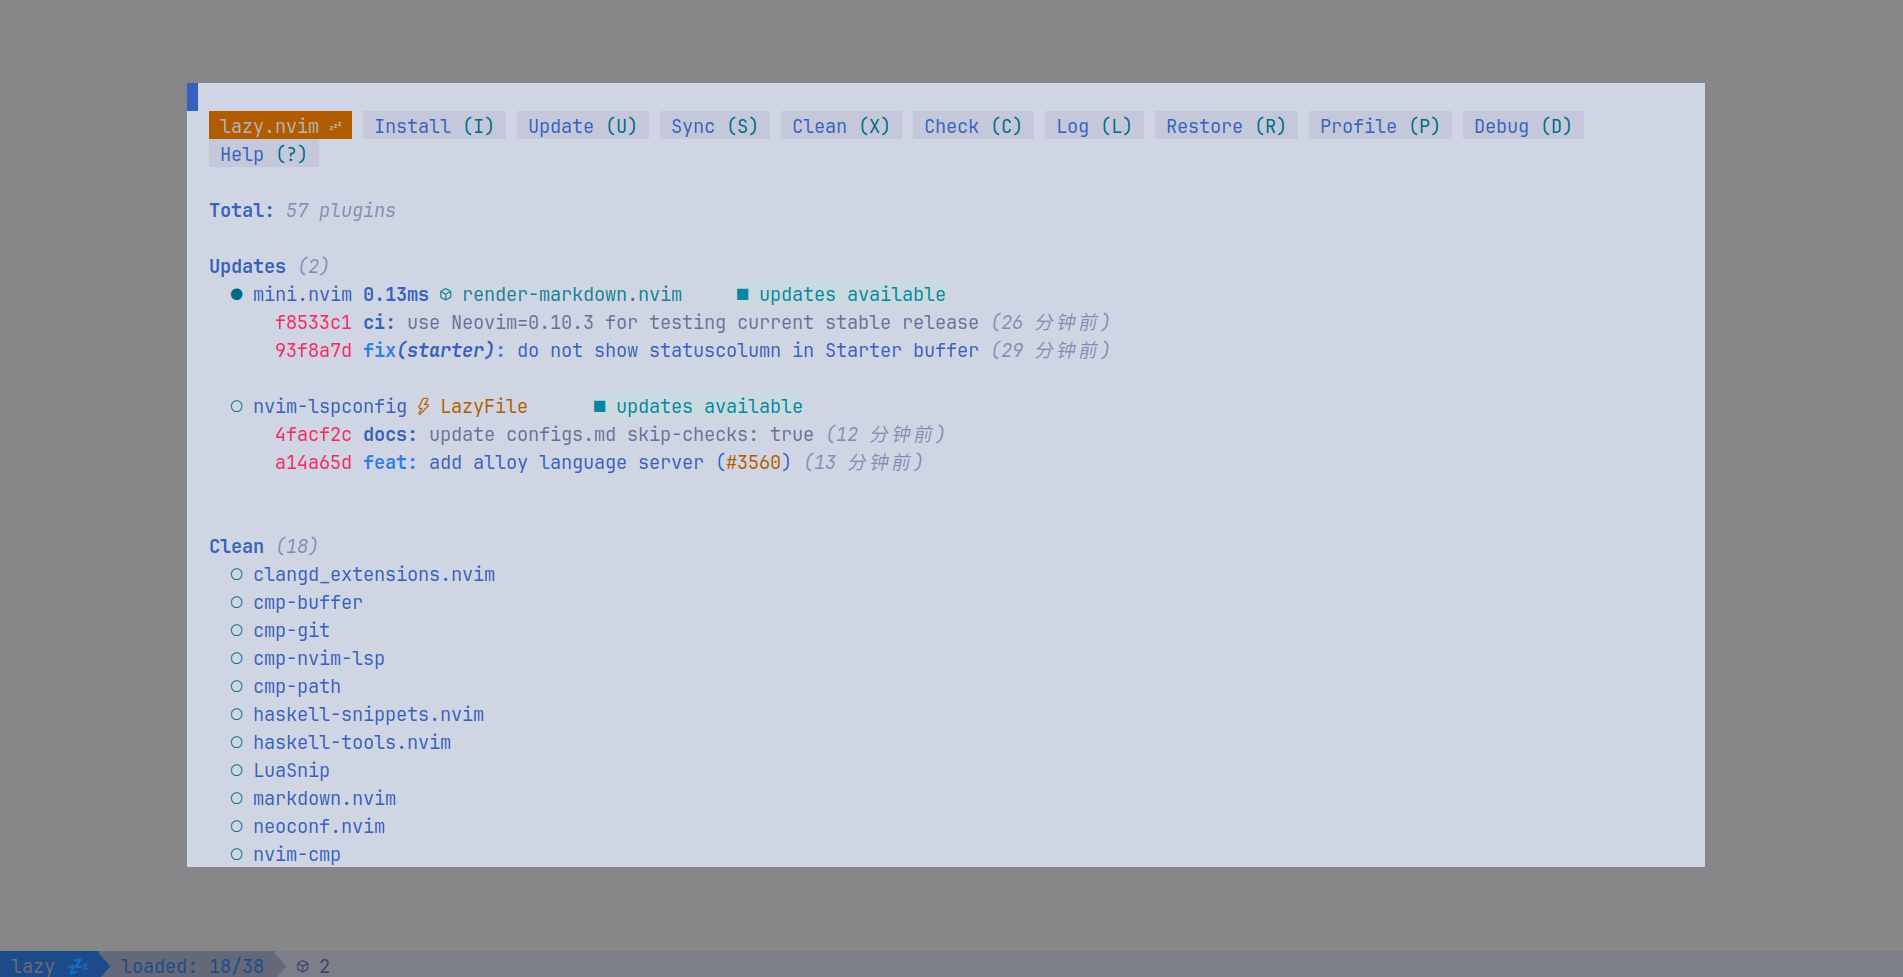Select haskell-tools.nvim plugin entry
Viewport: 1903px width, 977px height.
(x=352, y=742)
